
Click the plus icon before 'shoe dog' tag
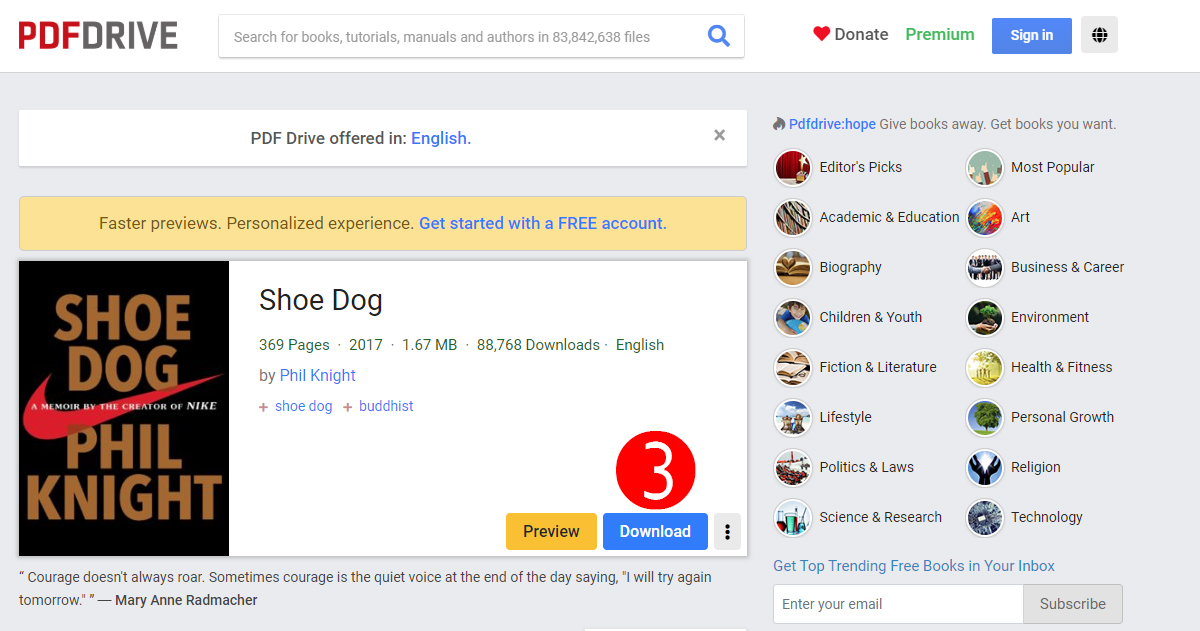tap(264, 407)
